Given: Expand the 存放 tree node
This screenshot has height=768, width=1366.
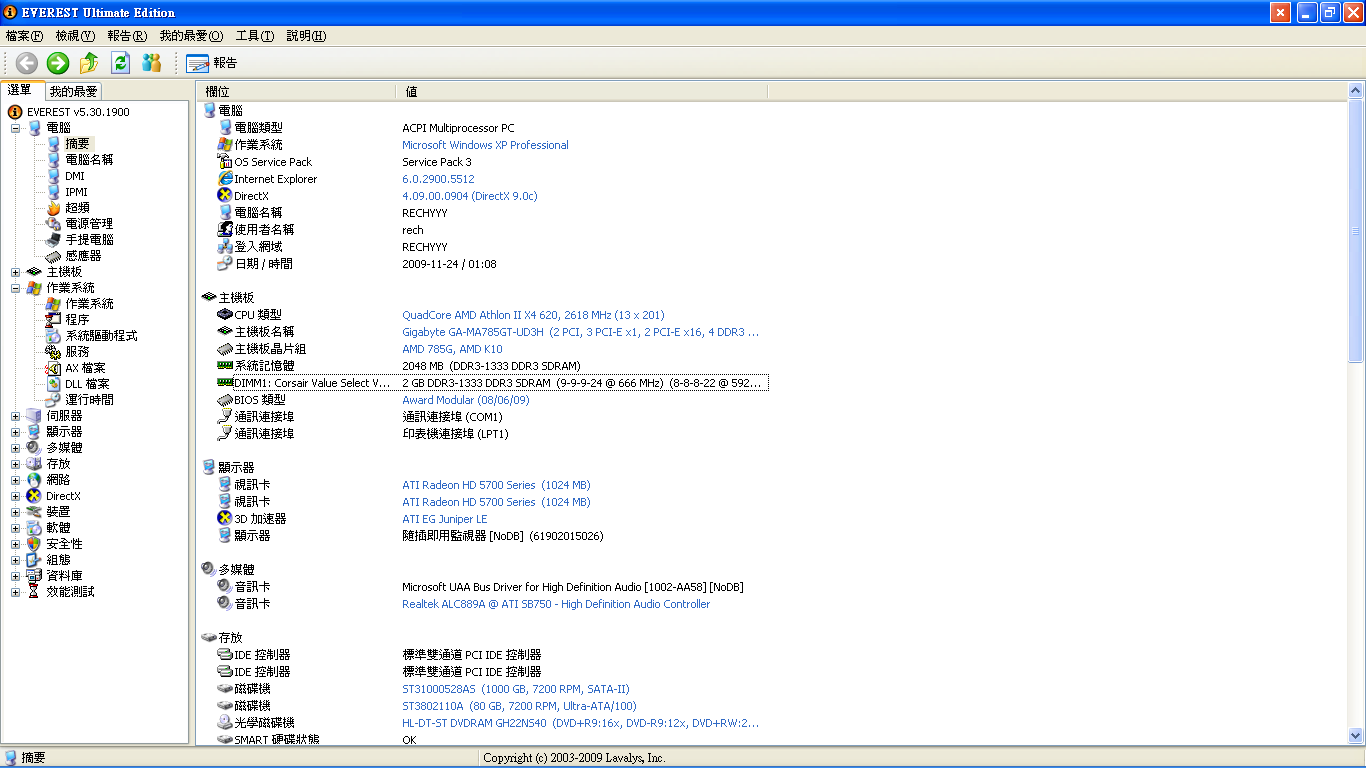Looking at the screenshot, I should click(x=16, y=464).
